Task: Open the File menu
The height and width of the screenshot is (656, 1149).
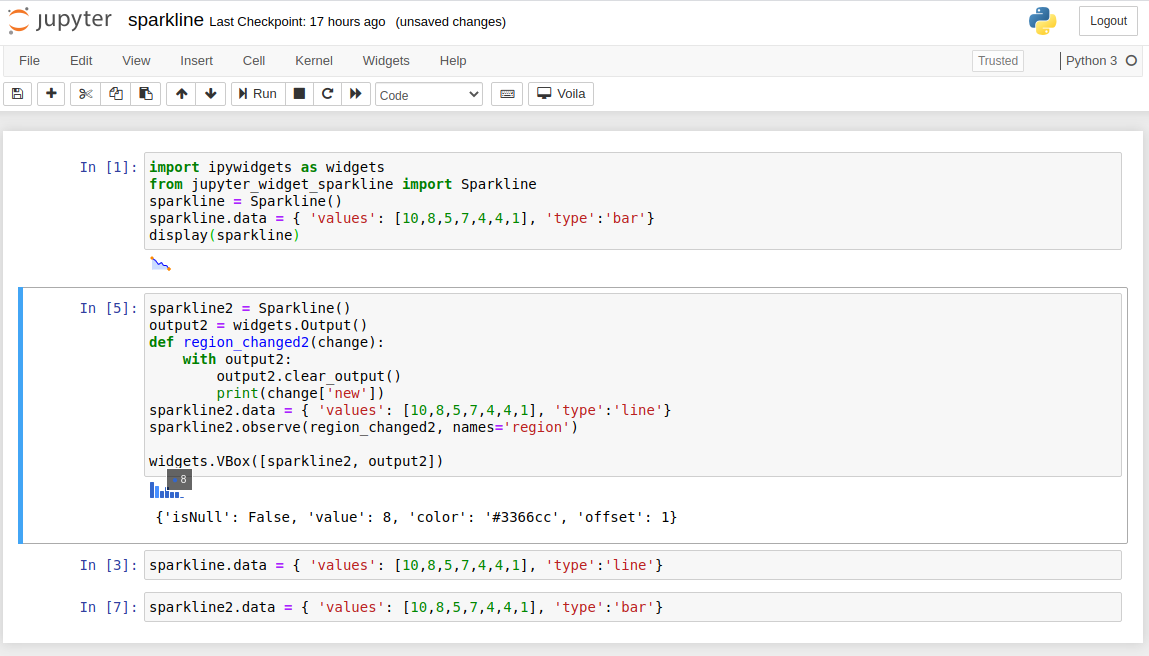Action: (29, 61)
